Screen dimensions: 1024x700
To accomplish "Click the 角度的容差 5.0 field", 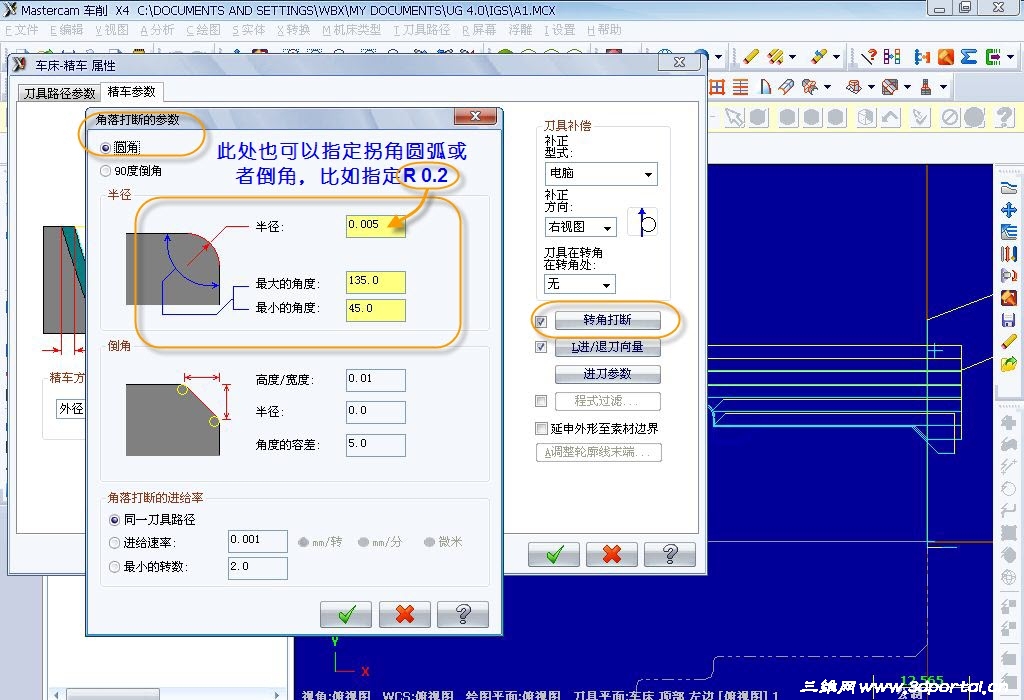I will 376,445.
